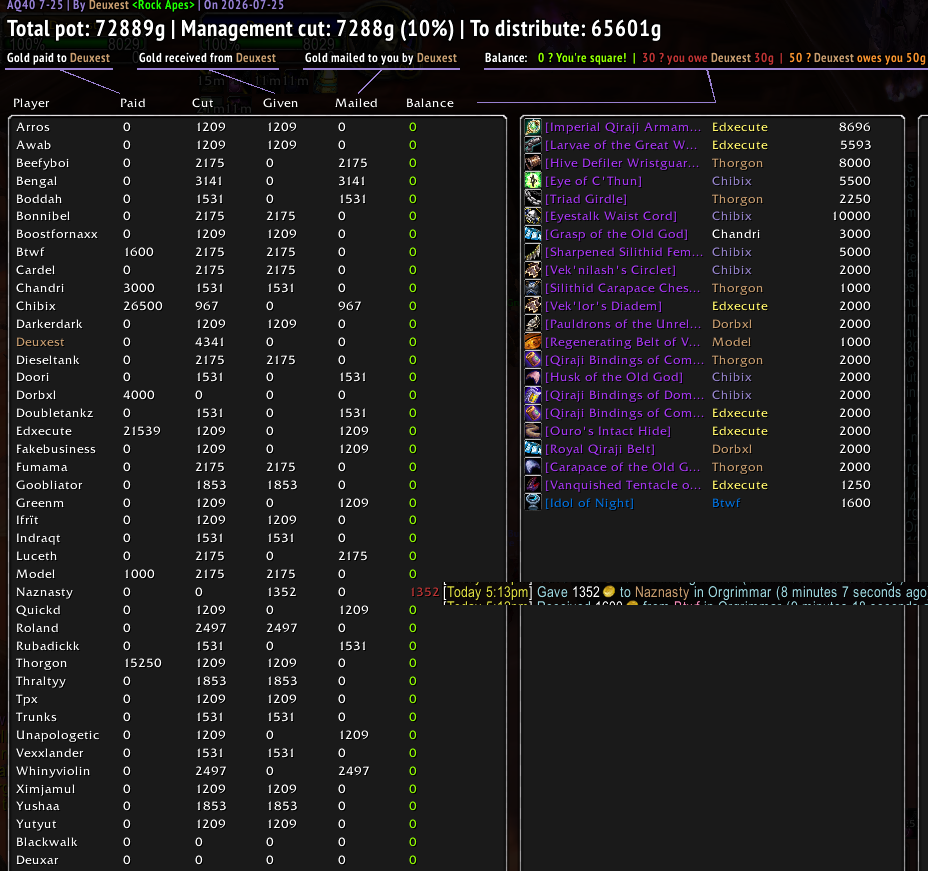Click the Vek'nilash's Circlet item icon

[533, 270]
